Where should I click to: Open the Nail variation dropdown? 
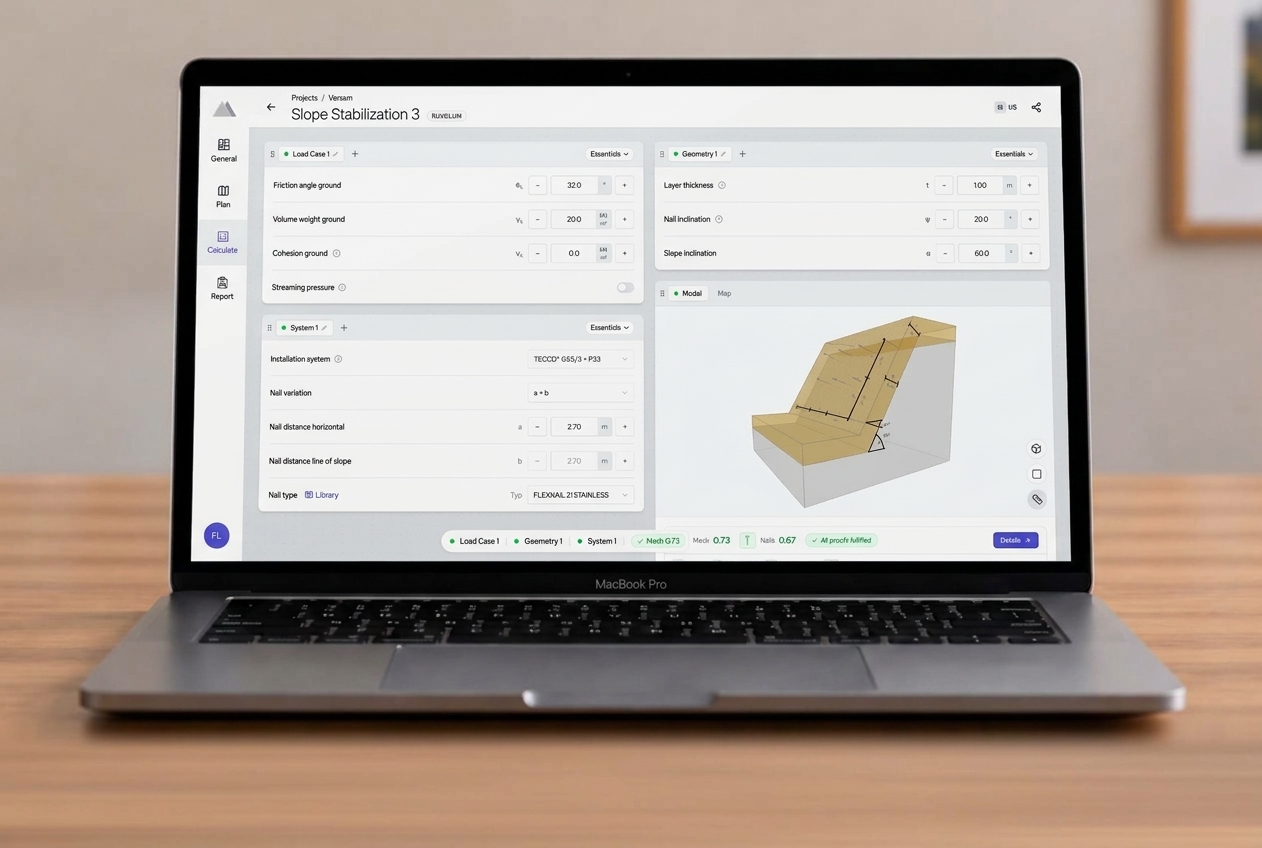580,393
